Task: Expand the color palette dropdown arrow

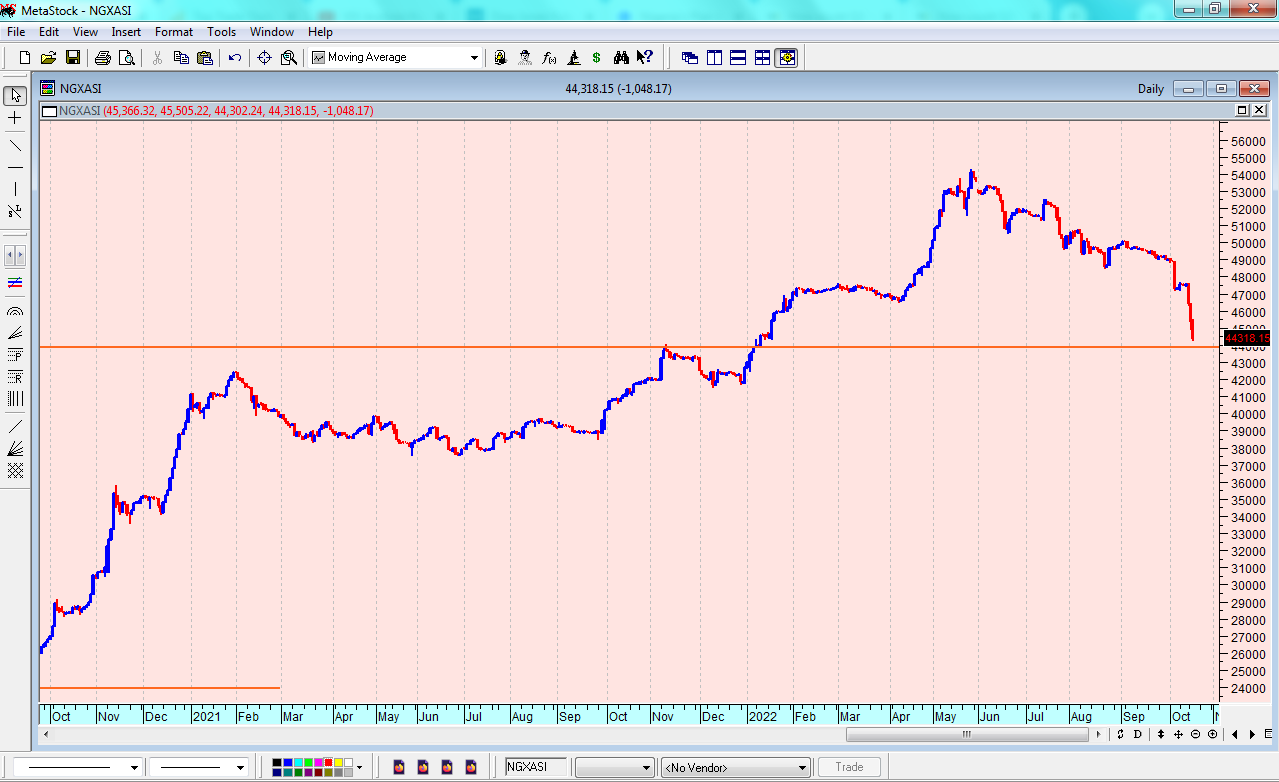Action: (359, 767)
